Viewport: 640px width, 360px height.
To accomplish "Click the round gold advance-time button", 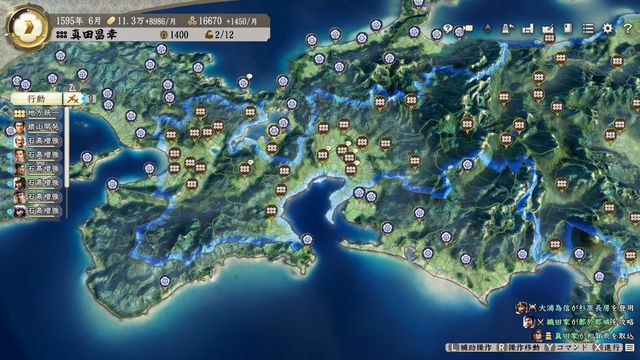I will click(x=28, y=28).
